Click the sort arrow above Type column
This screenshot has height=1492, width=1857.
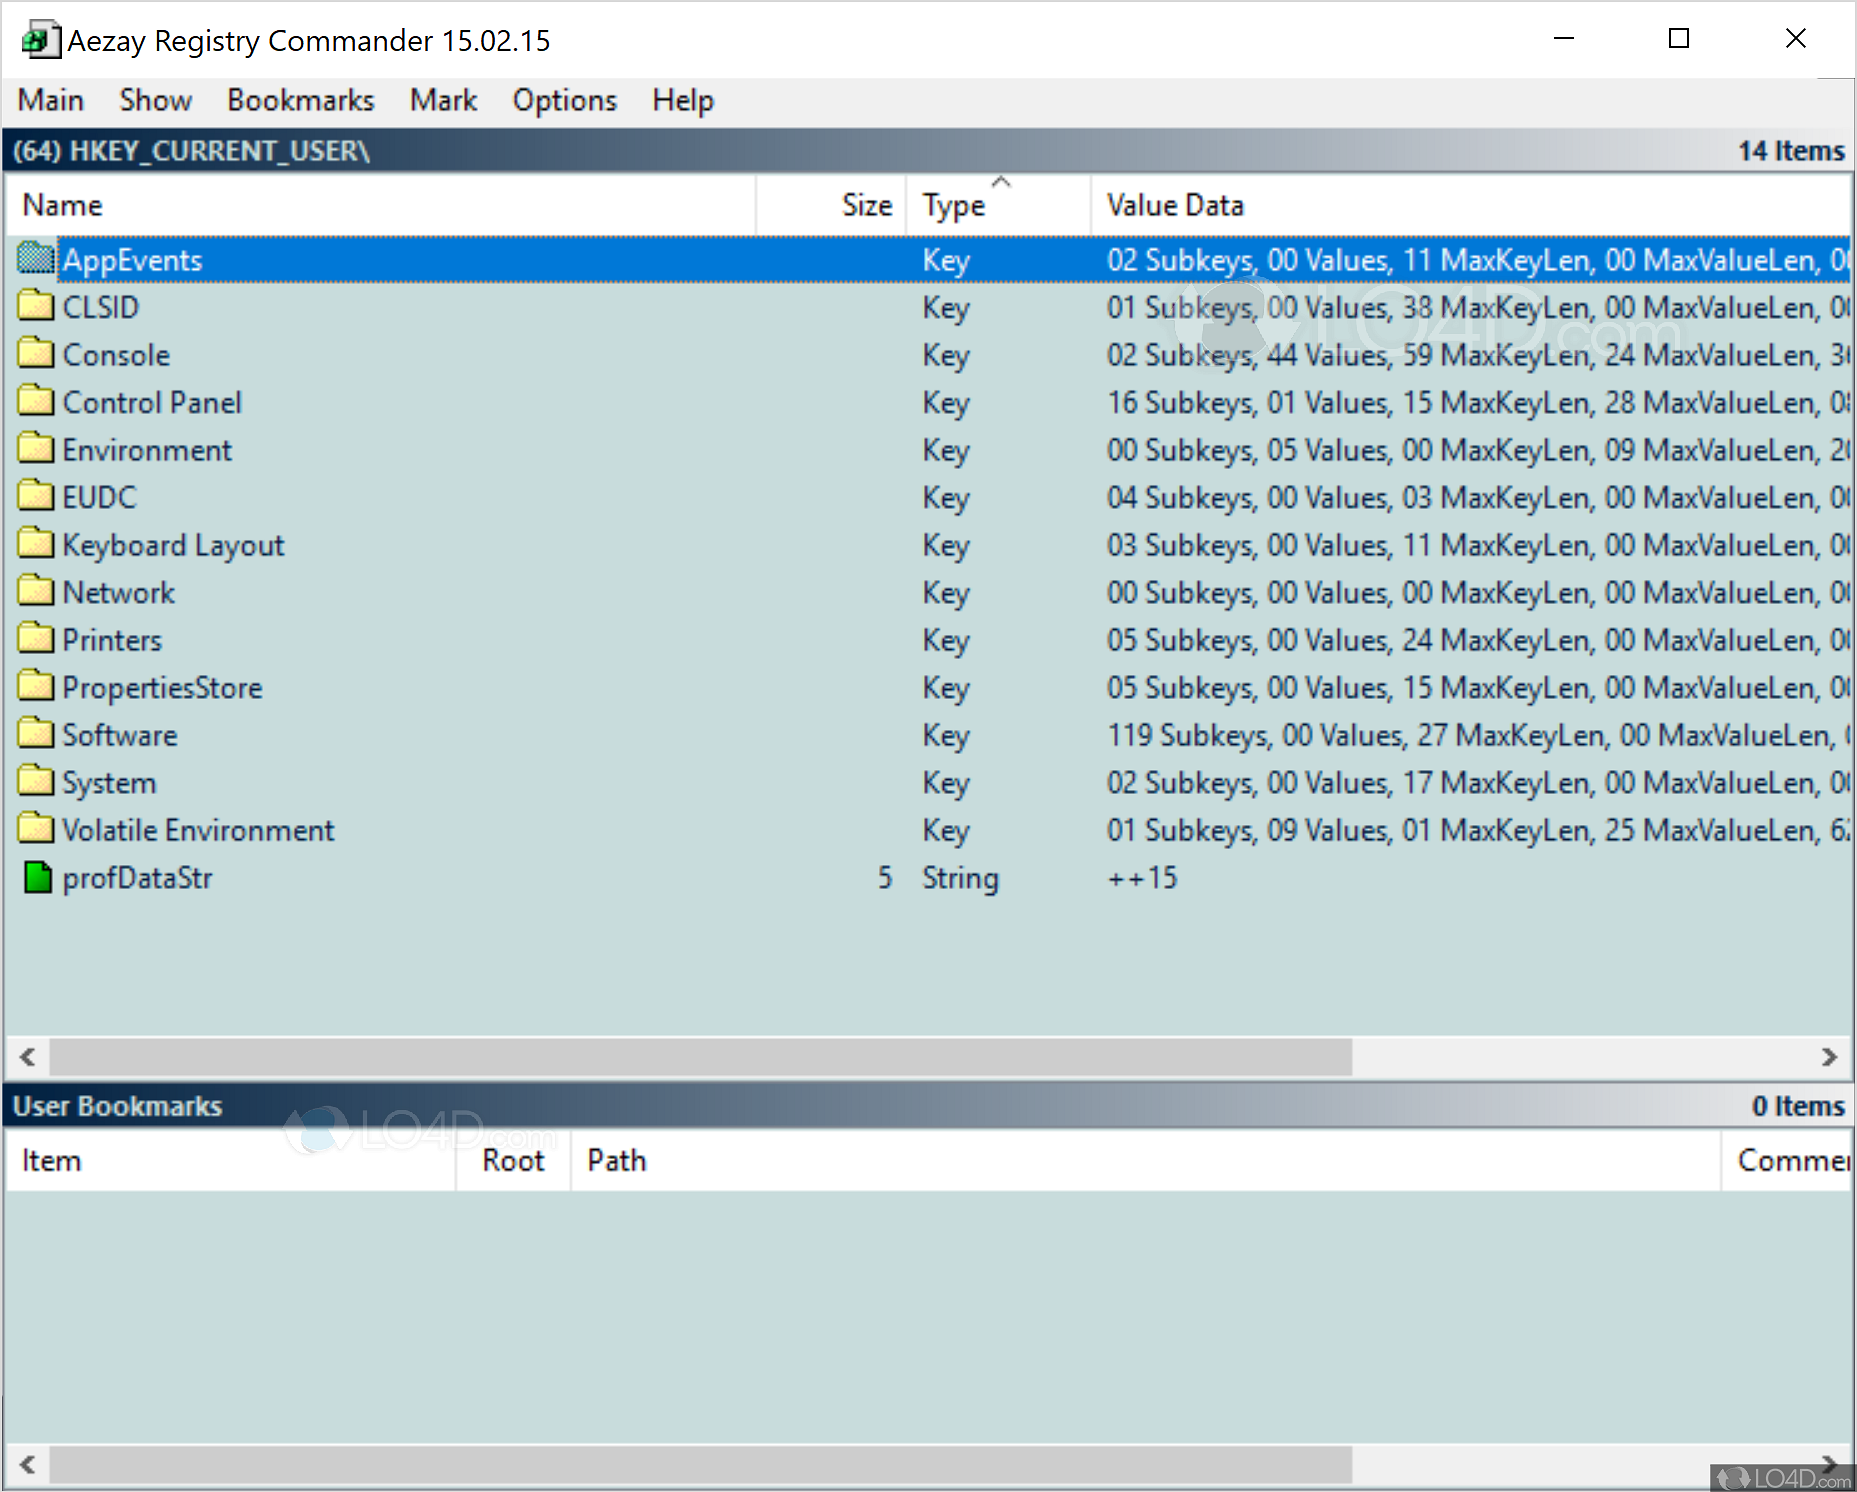pyautogui.click(x=1001, y=182)
